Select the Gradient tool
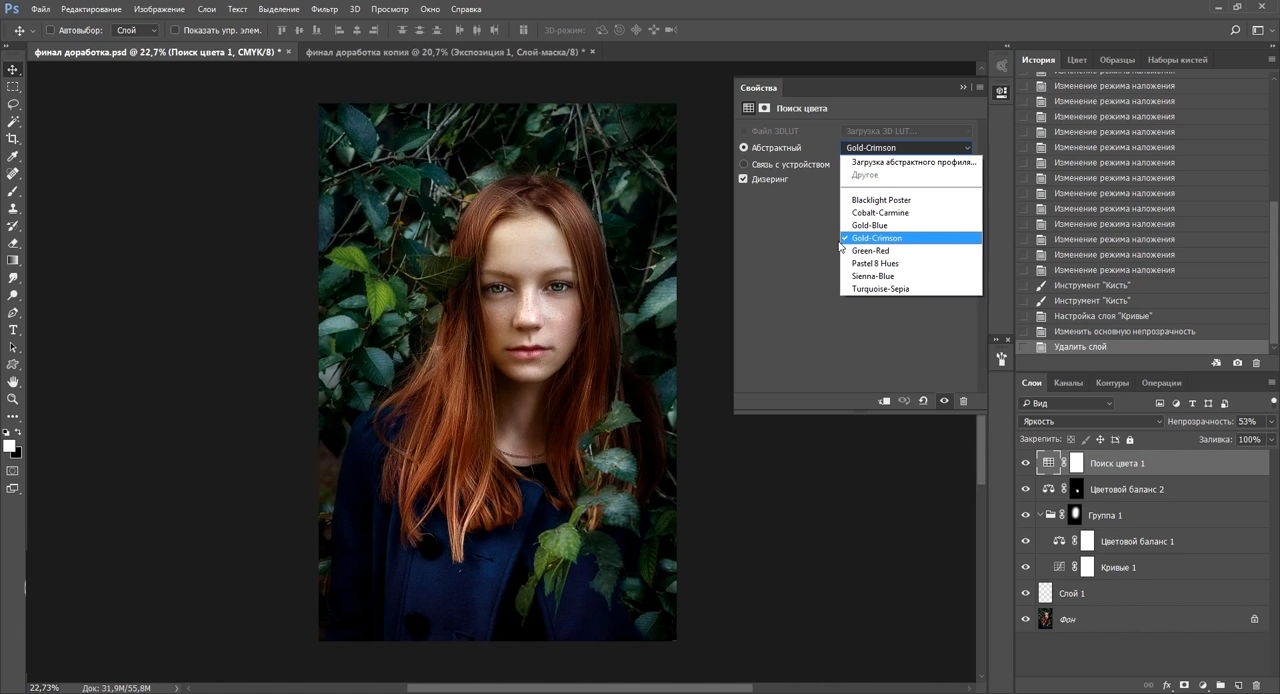 click(x=13, y=261)
